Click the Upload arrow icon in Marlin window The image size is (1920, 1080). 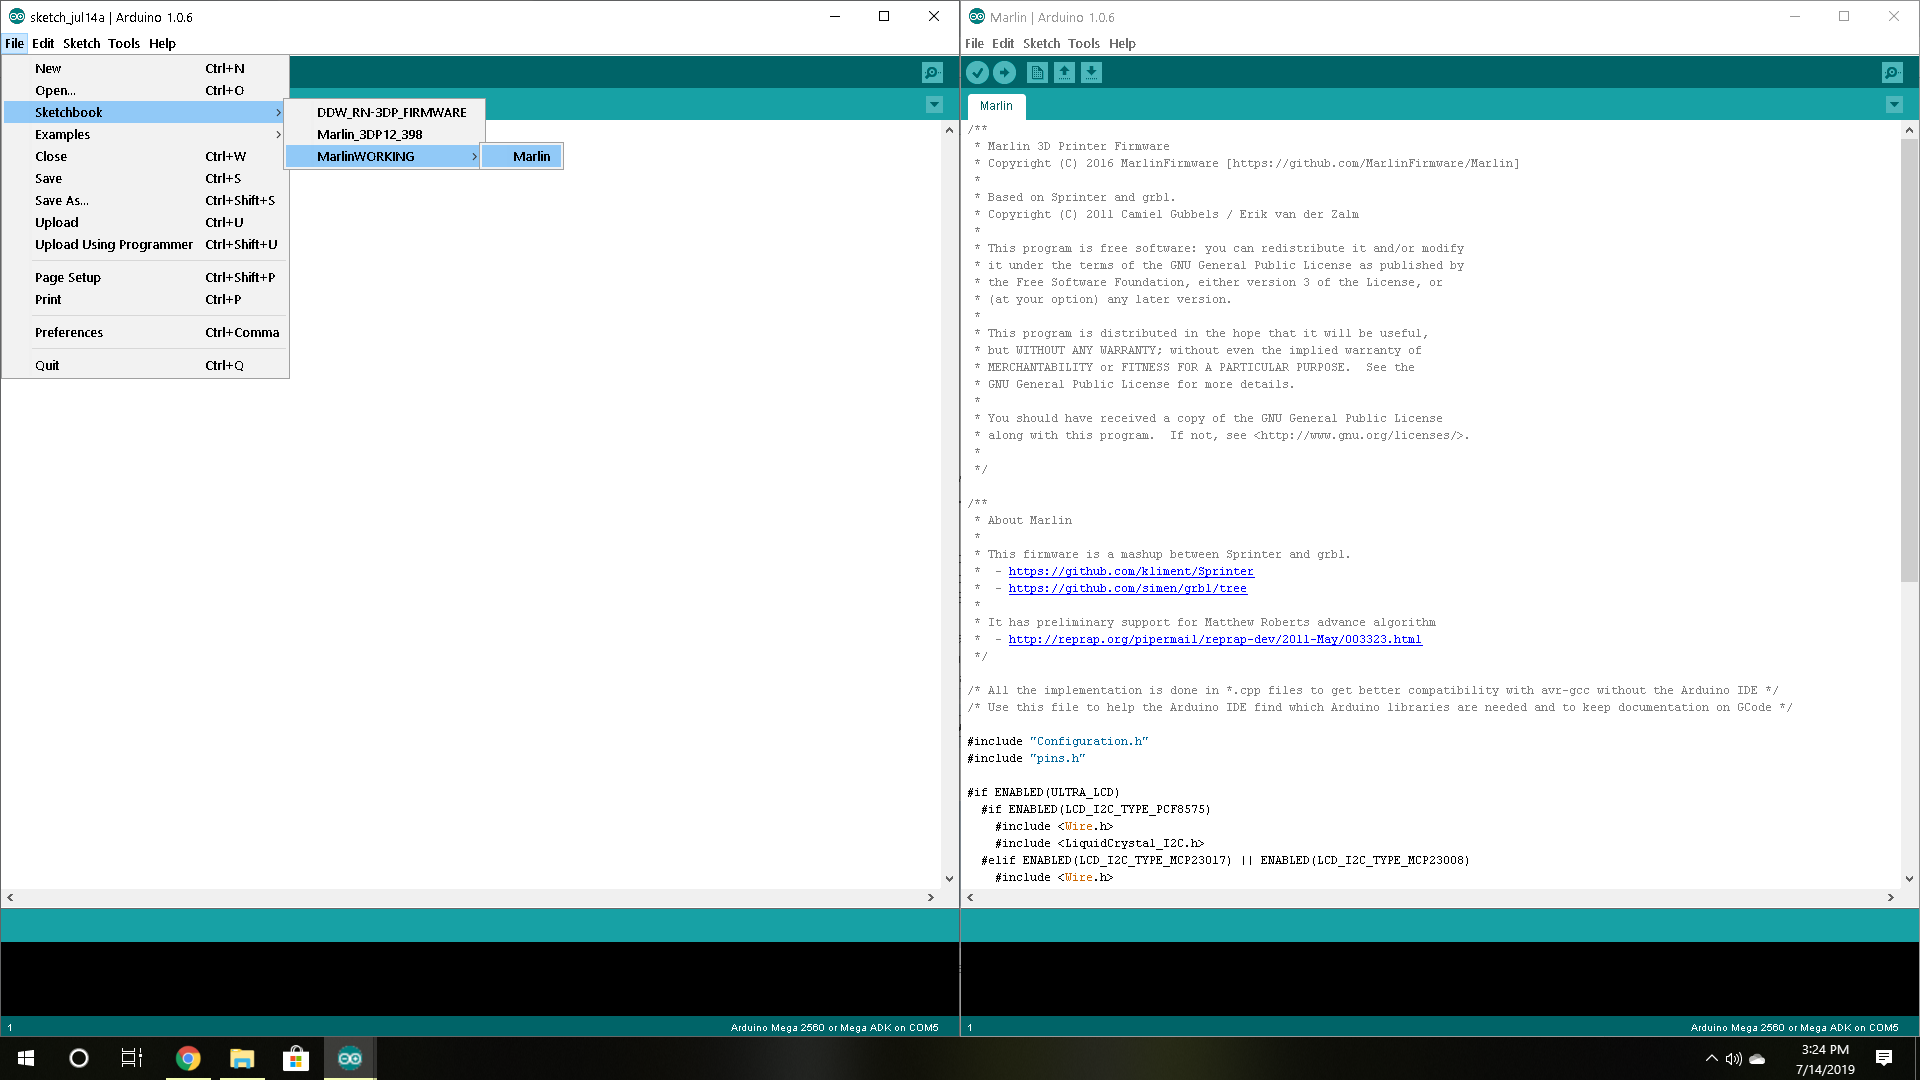[x=1004, y=73]
